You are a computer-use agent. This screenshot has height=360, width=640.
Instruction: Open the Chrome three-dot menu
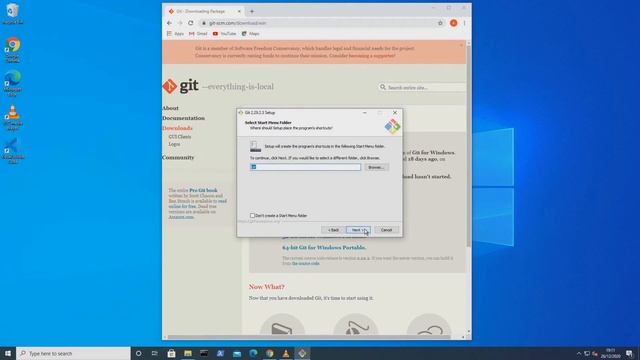pos(464,23)
